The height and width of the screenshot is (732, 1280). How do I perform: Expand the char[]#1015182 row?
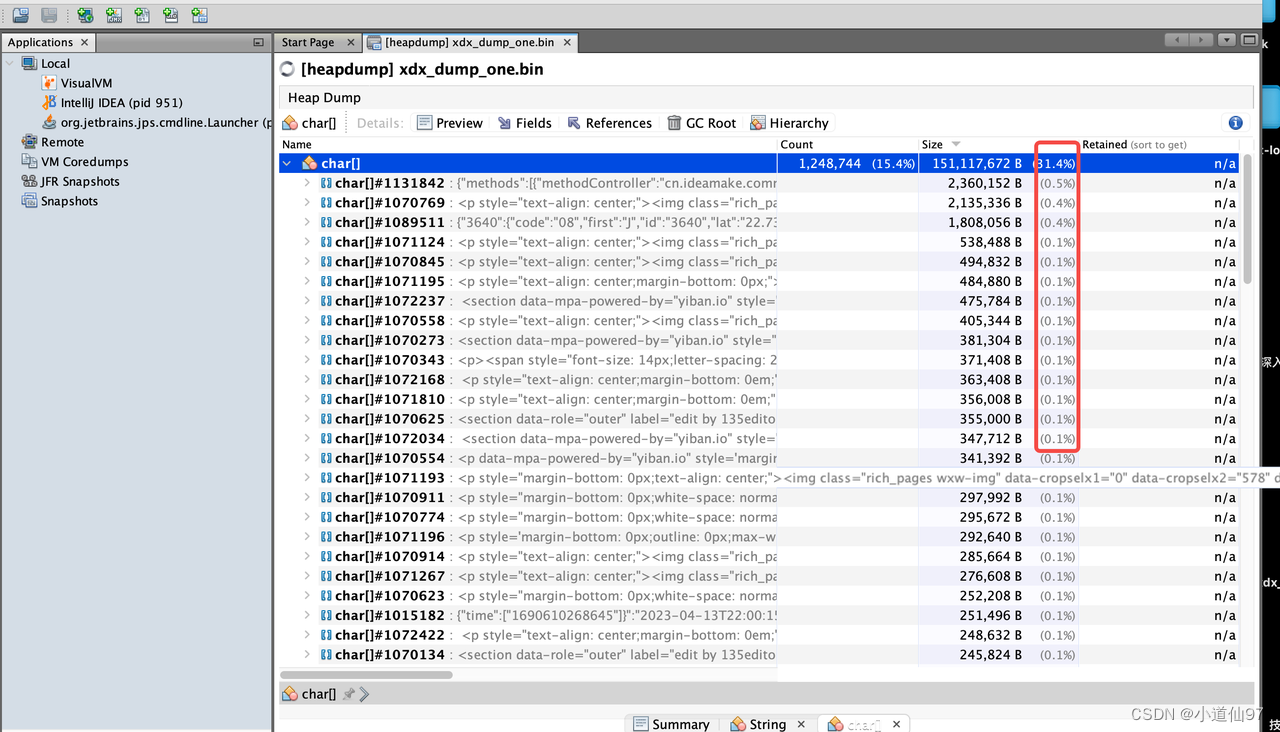point(307,615)
